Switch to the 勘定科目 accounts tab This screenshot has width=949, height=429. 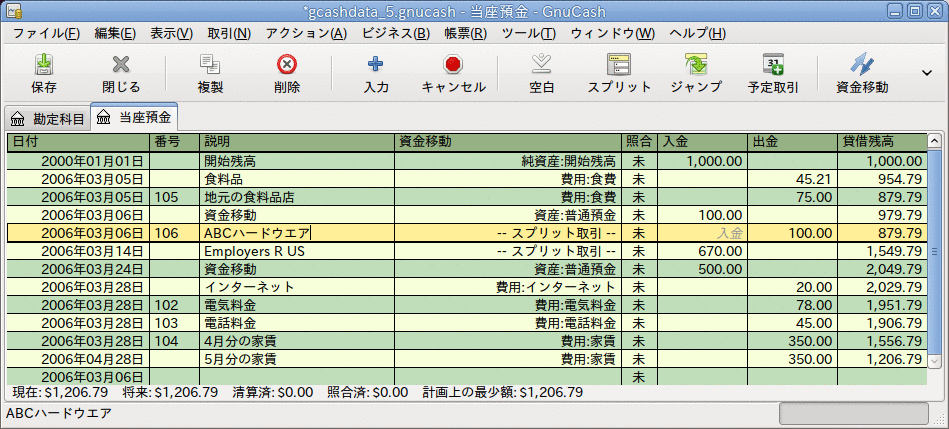[47, 118]
